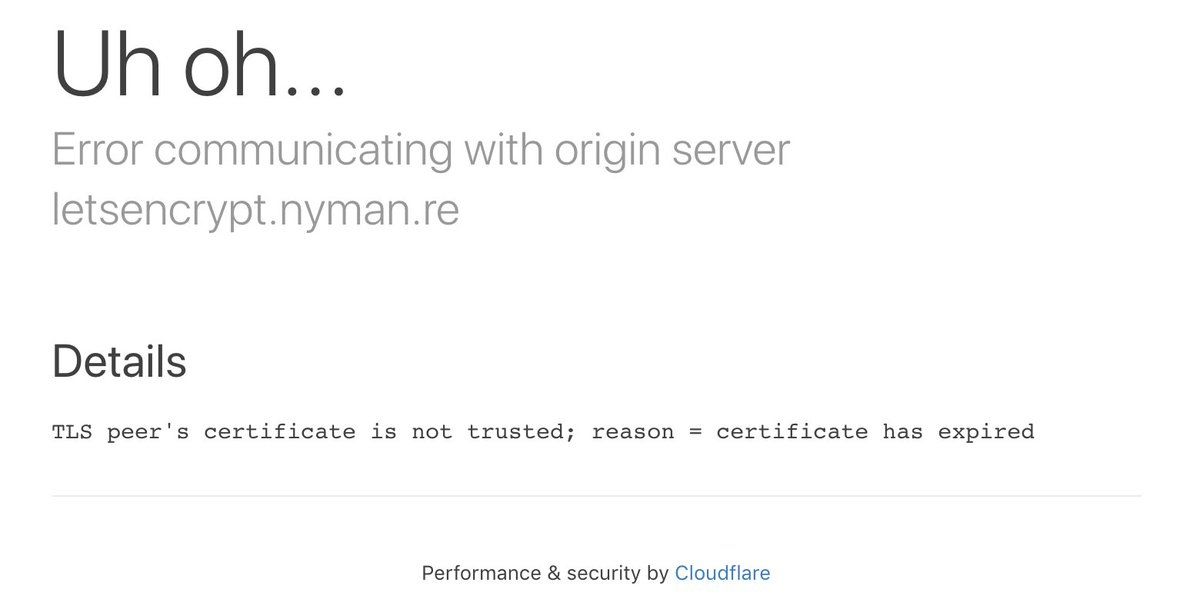Click the "Performance & security by" footer text

point(545,573)
